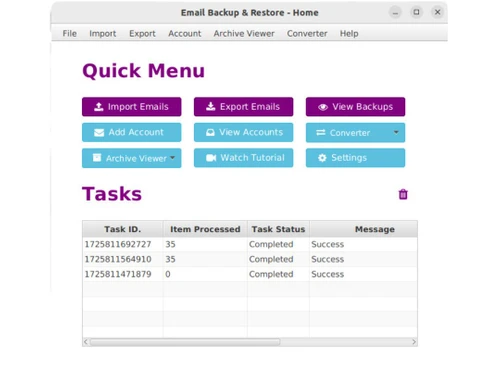Click Success message of task 1725811692727

(x=327, y=244)
